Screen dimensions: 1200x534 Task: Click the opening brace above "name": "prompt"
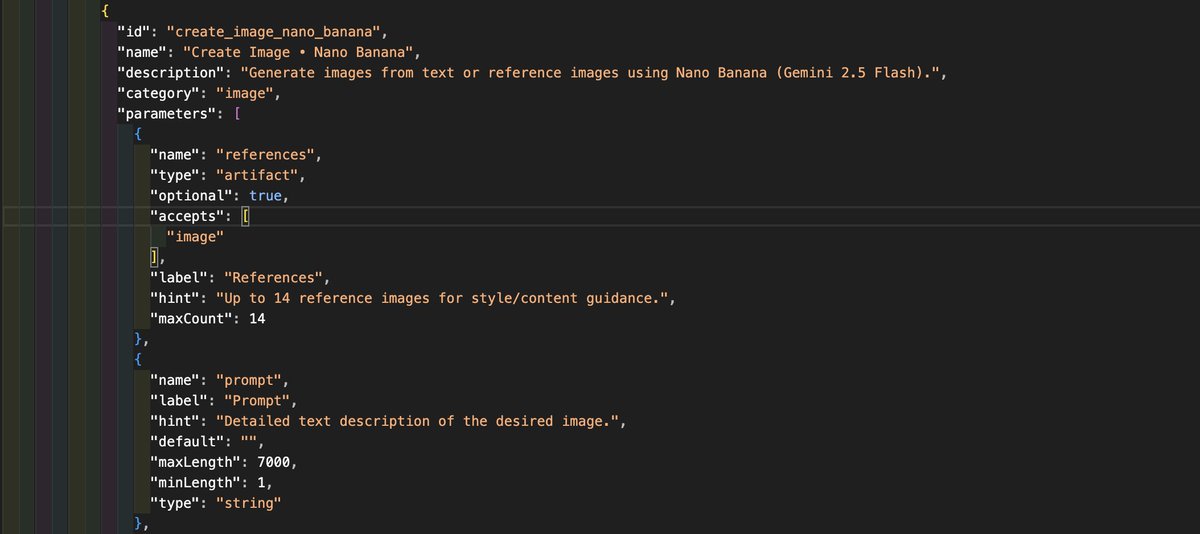pos(138,360)
